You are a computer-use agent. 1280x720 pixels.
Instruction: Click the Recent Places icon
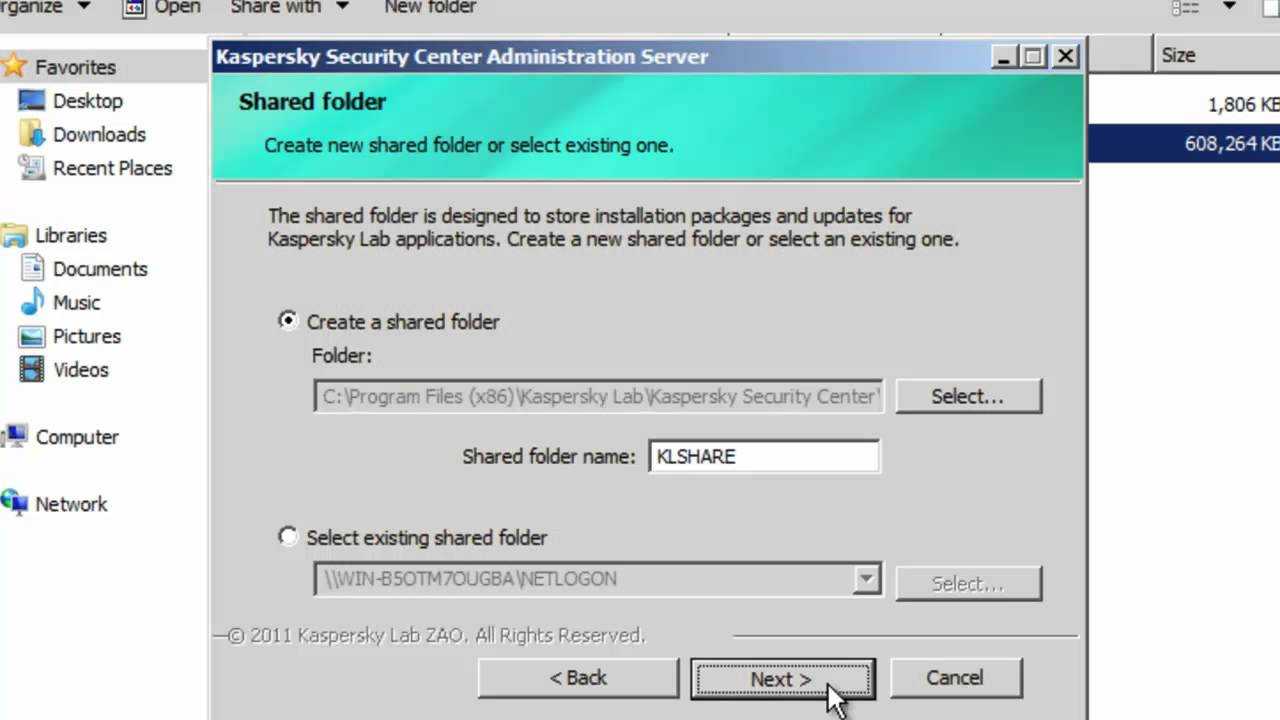click(32, 168)
